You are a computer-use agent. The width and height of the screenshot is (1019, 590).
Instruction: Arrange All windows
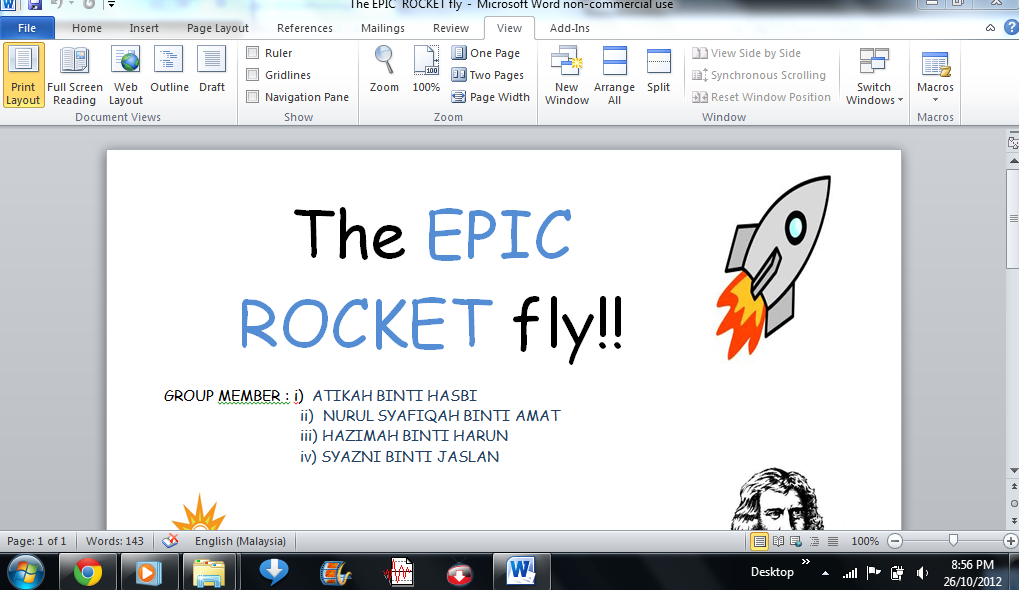click(x=614, y=75)
